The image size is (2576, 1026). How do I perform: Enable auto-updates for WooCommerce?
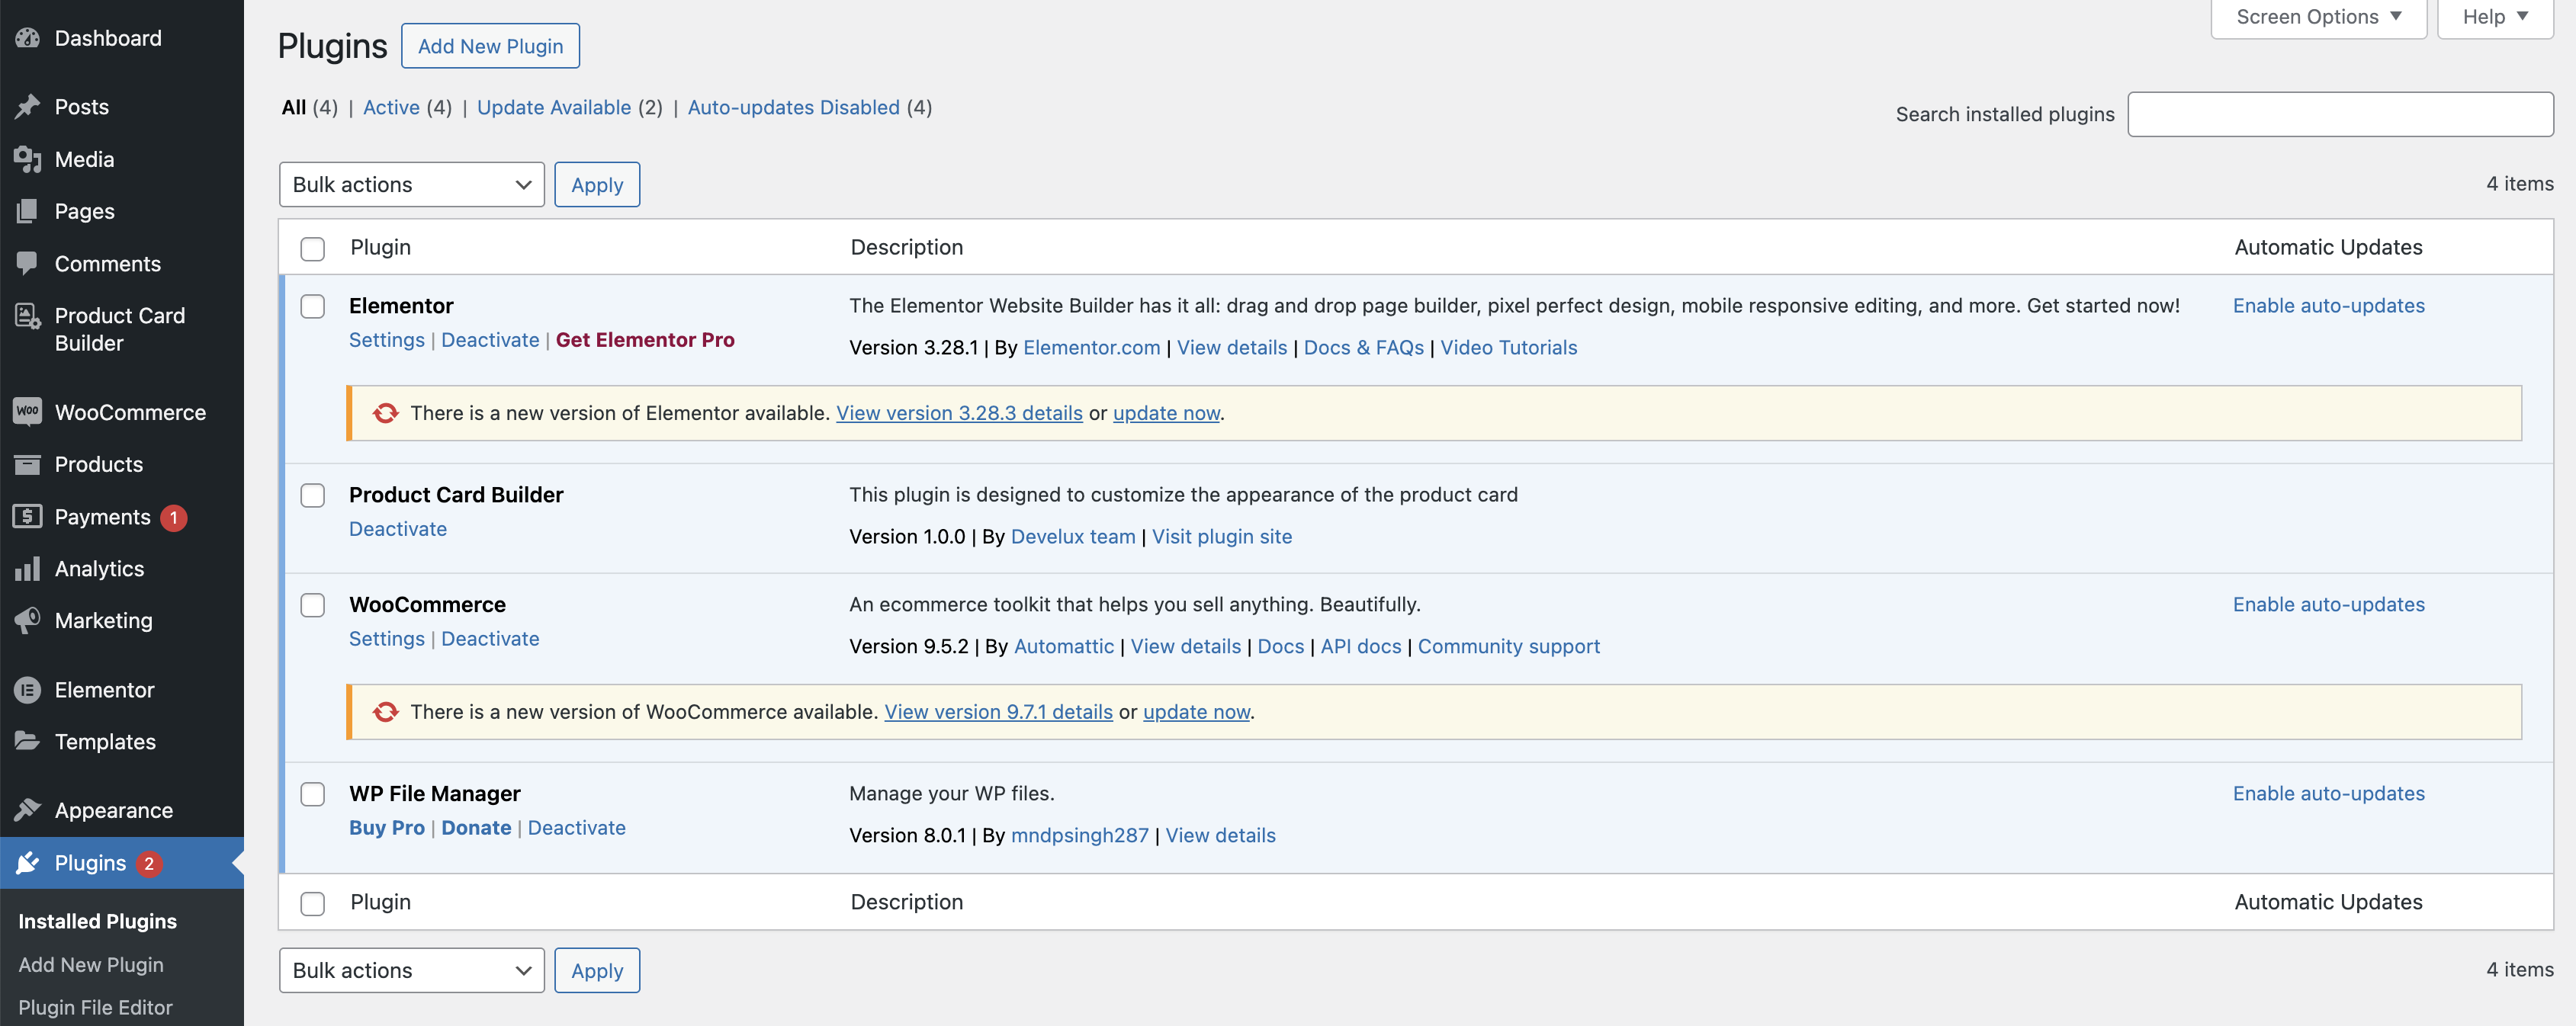click(x=2329, y=605)
